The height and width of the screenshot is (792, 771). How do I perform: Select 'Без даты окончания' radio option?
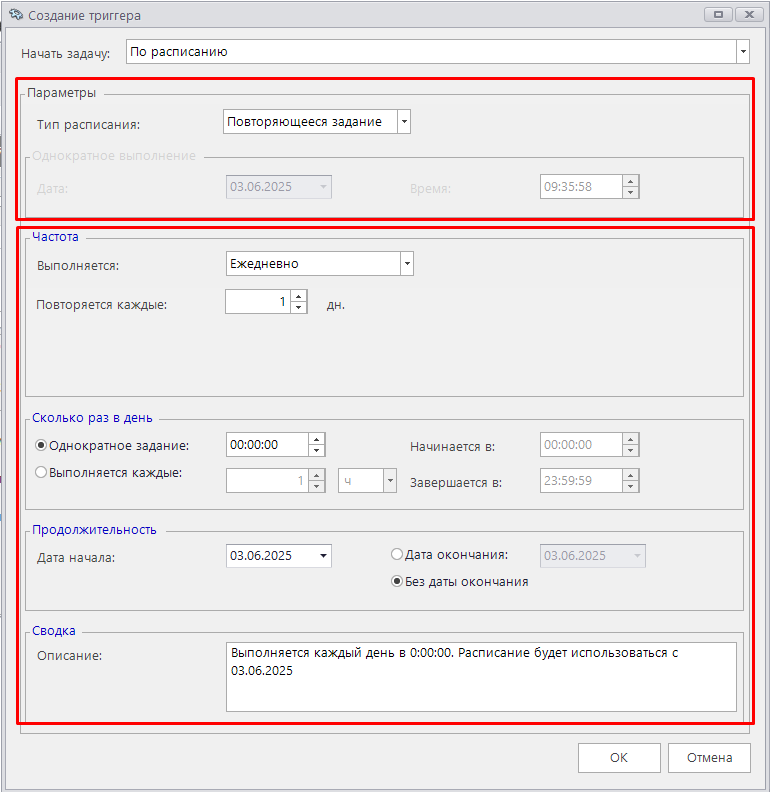point(397,581)
